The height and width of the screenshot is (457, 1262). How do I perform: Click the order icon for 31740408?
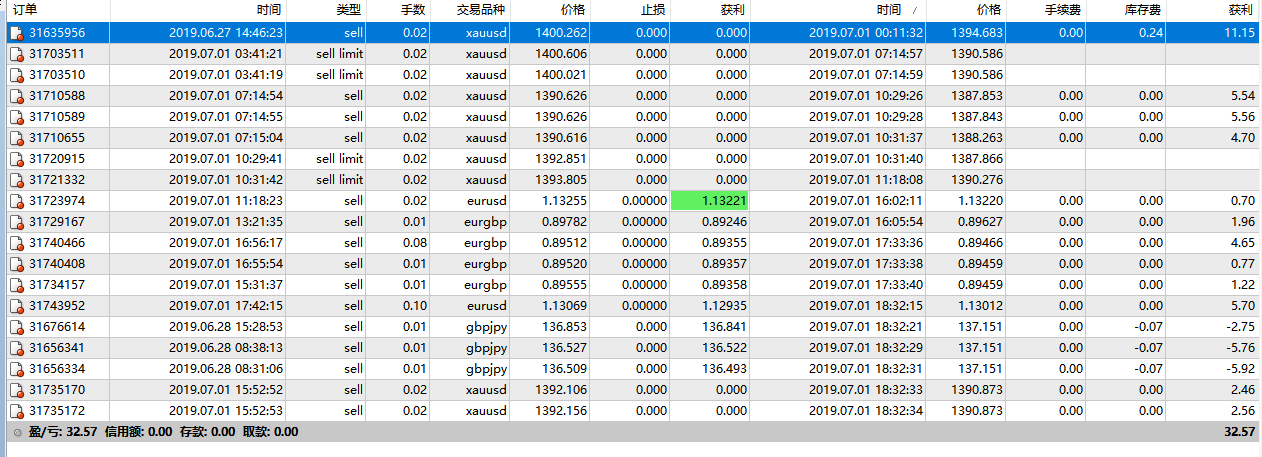pos(16,264)
